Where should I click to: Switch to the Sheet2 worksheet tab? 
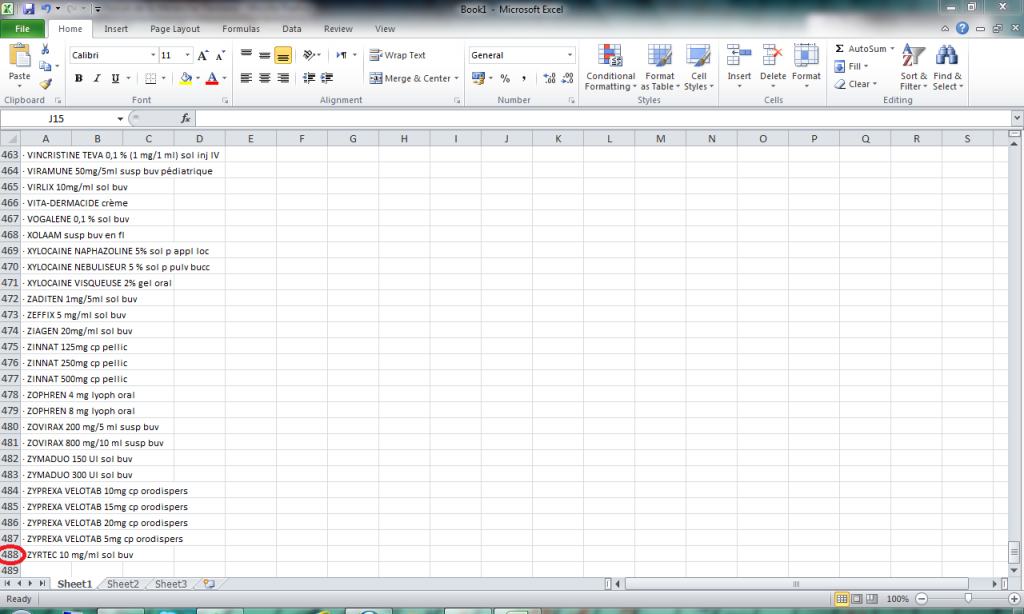click(x=123, y=584)
